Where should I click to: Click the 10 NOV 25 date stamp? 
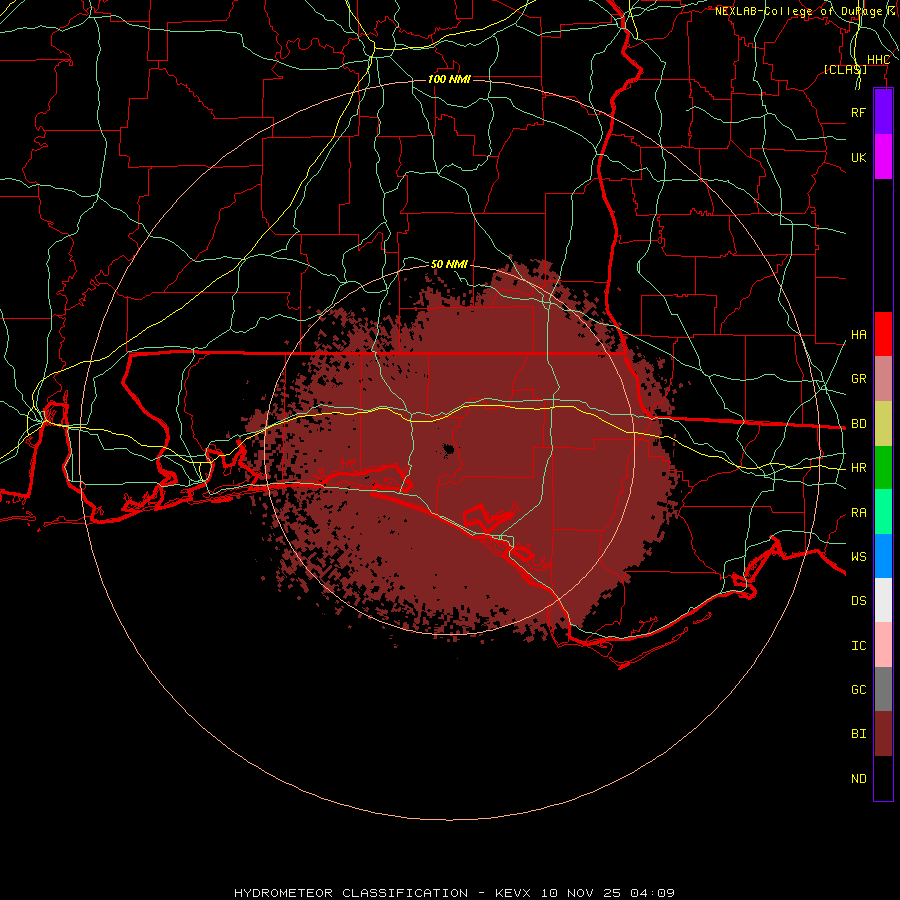(x=581, y=893)
